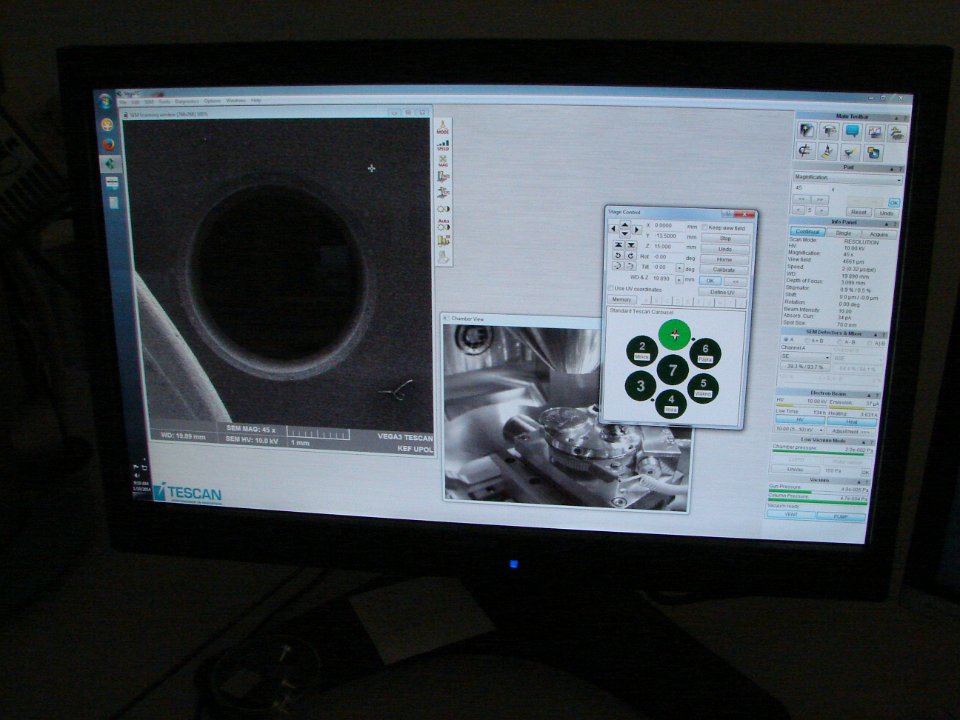Click Undo button in Stage Control
Viewport: 960px width, 720px height.
(725, 249)
